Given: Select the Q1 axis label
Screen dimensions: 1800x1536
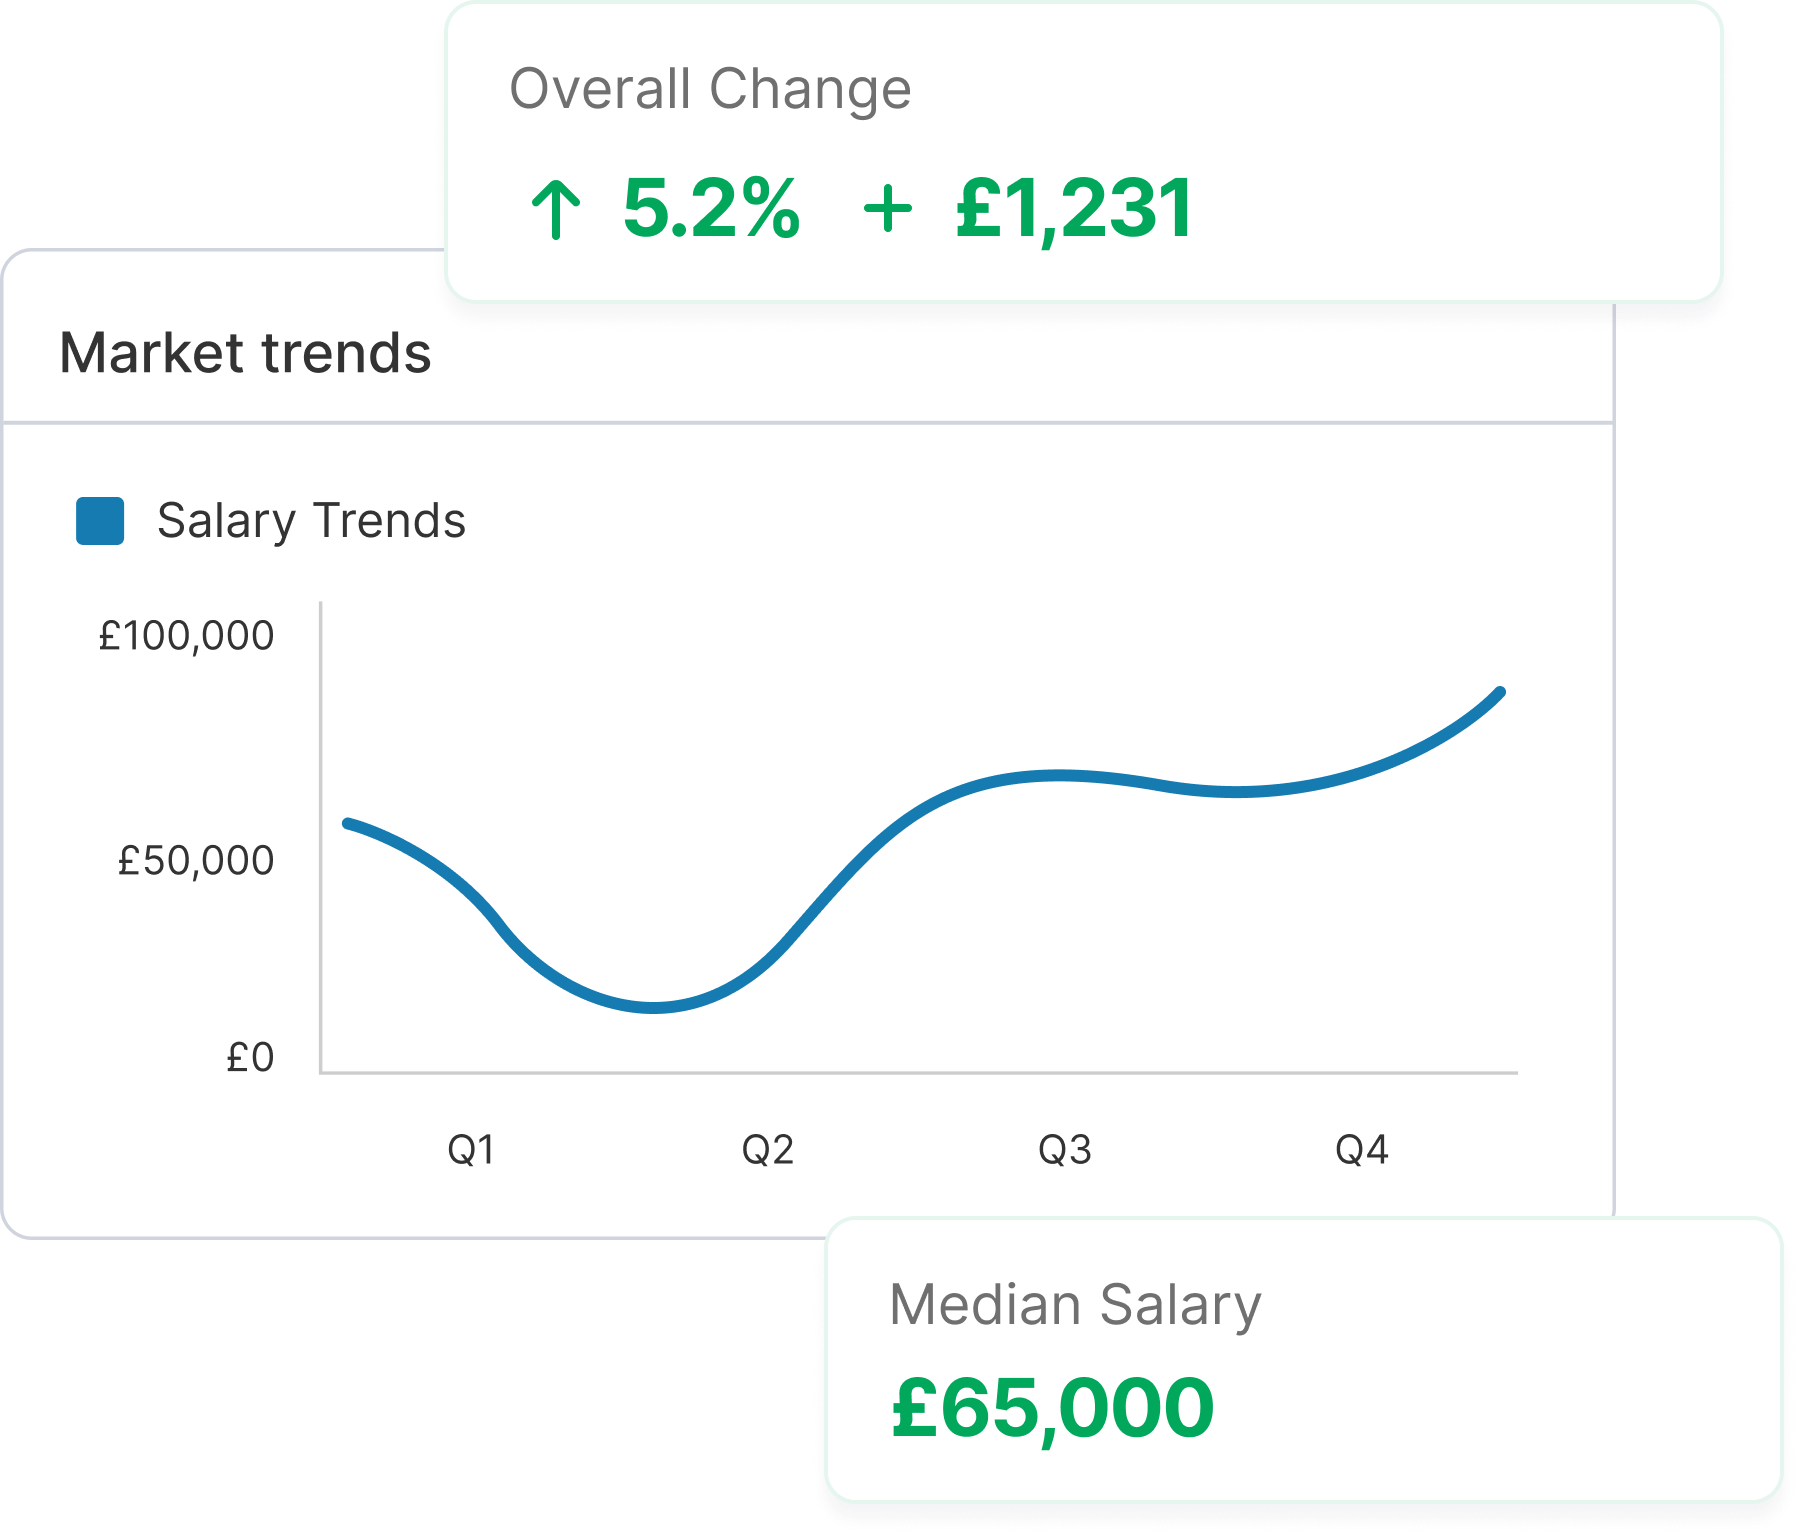Looking at the screenshot, I should pyautogui.click(x=471, y=1150).
